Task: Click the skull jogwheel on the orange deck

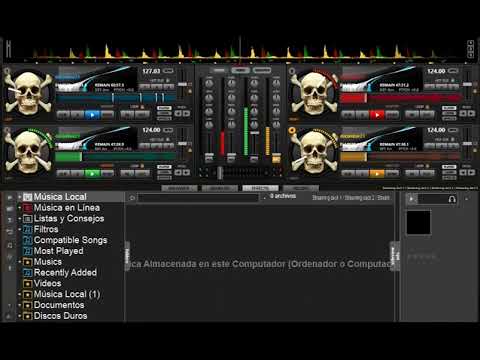Action: coord(314,152)
